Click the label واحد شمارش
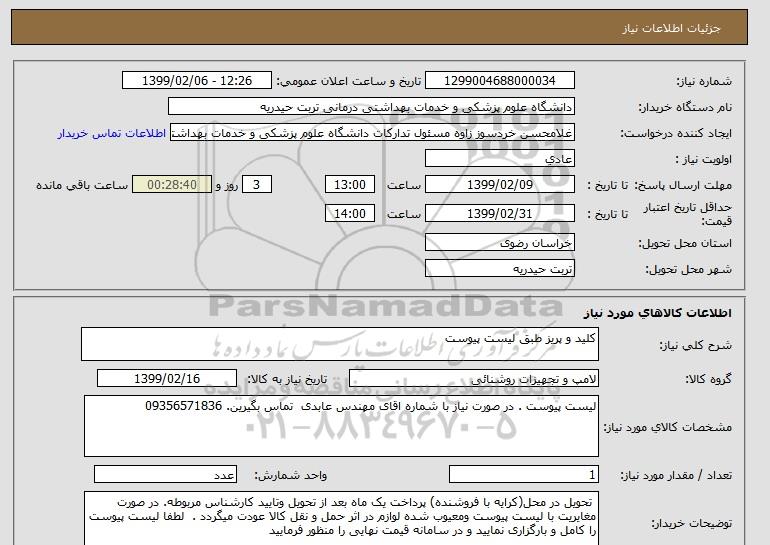770x545 pixels. (x=291, y=475)
